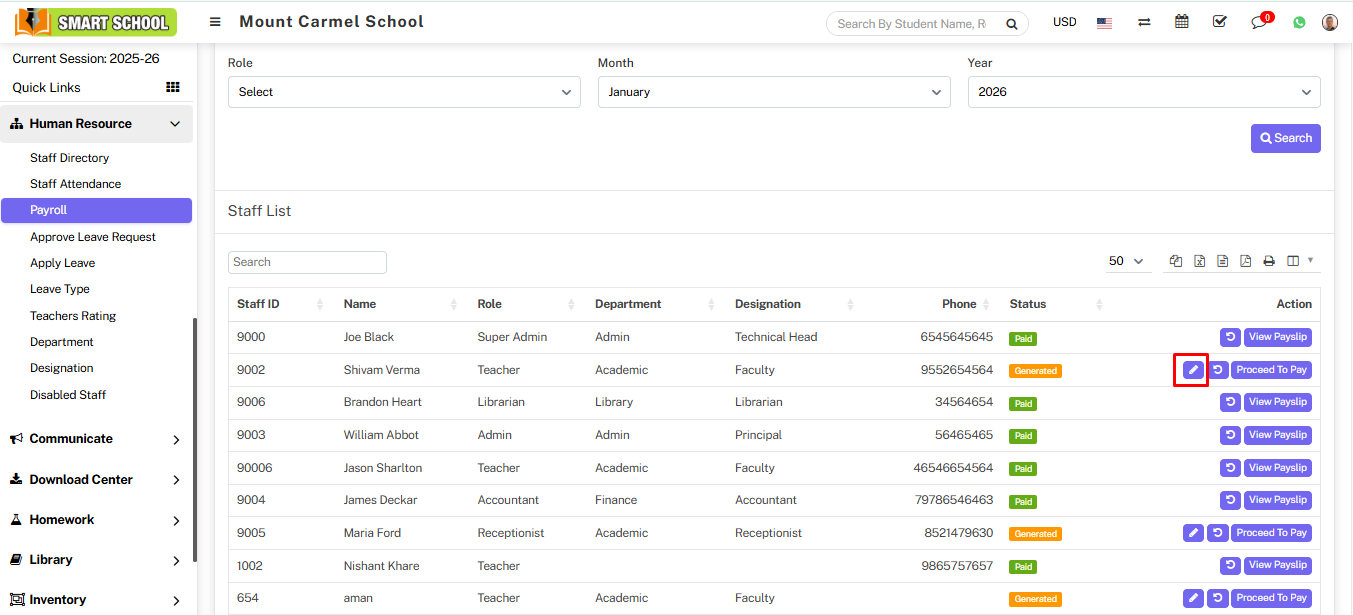
Task: Toggle column visibility dropdown
Action: (1299, 261)
